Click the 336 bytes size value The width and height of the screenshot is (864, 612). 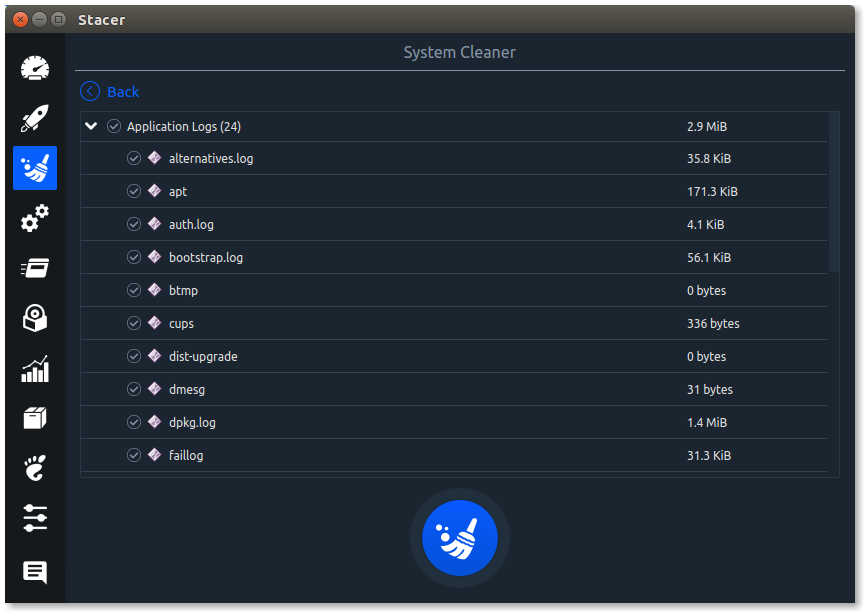[x=713, y=324]
